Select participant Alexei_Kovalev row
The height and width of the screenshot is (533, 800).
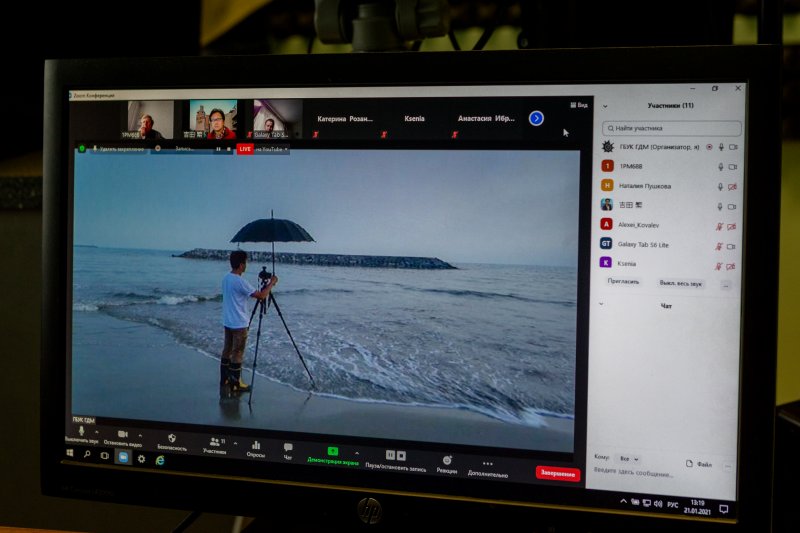668,225
